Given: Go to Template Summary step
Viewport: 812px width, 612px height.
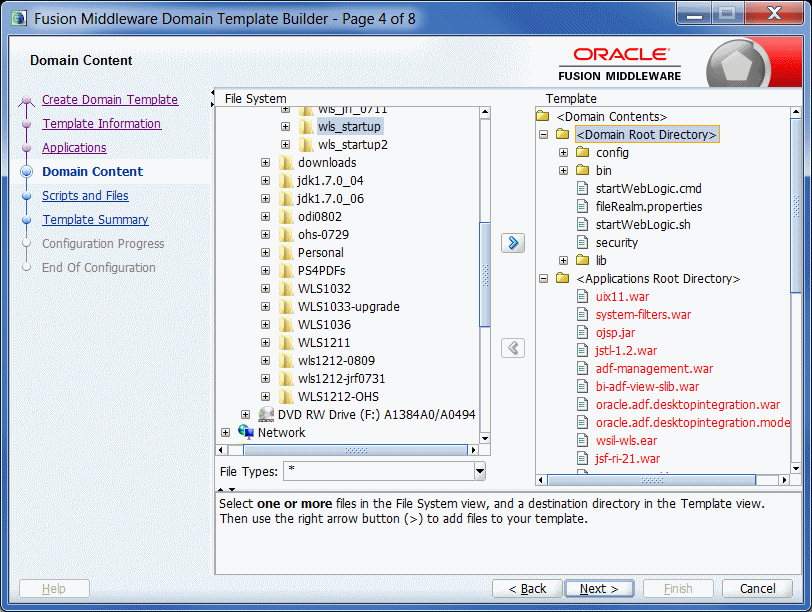Looking at the screenshot, I should (95, 220).
